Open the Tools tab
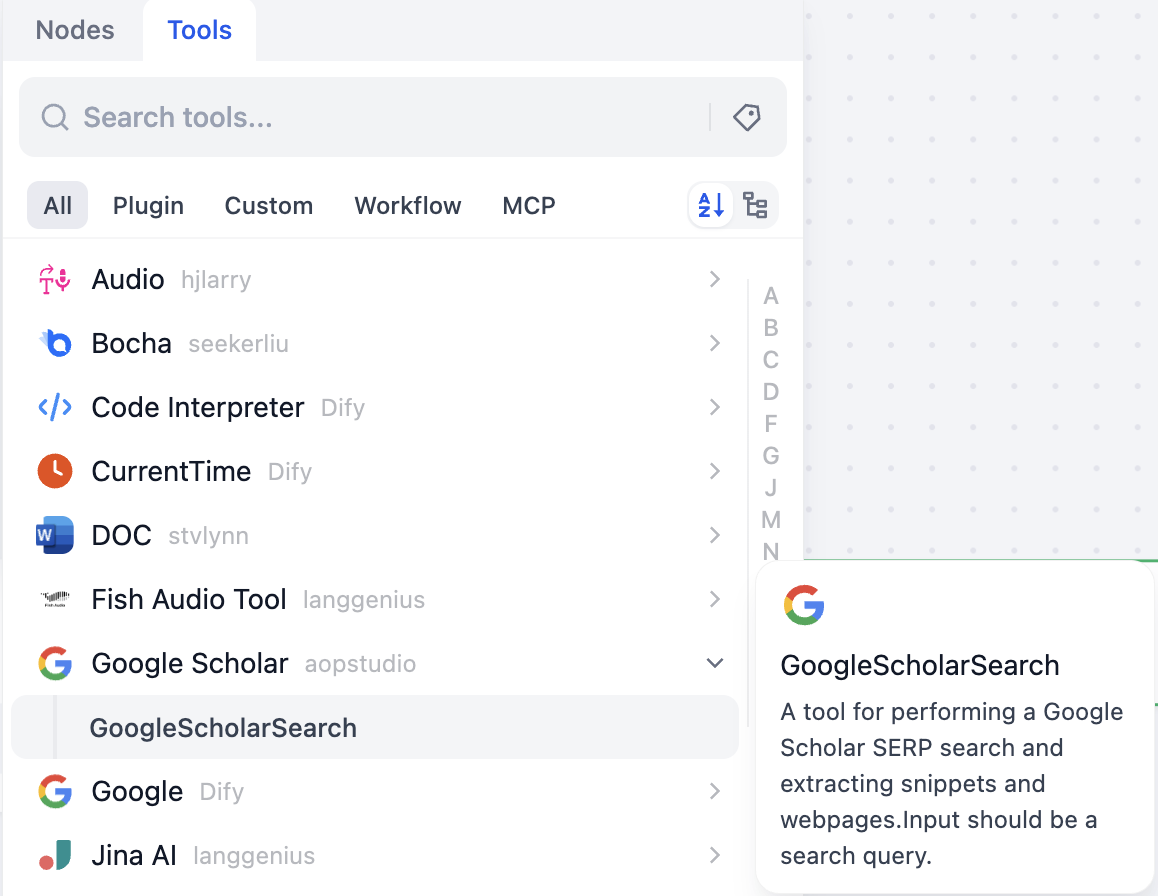This screenshot has height=896, width=1158. point(200,30)
